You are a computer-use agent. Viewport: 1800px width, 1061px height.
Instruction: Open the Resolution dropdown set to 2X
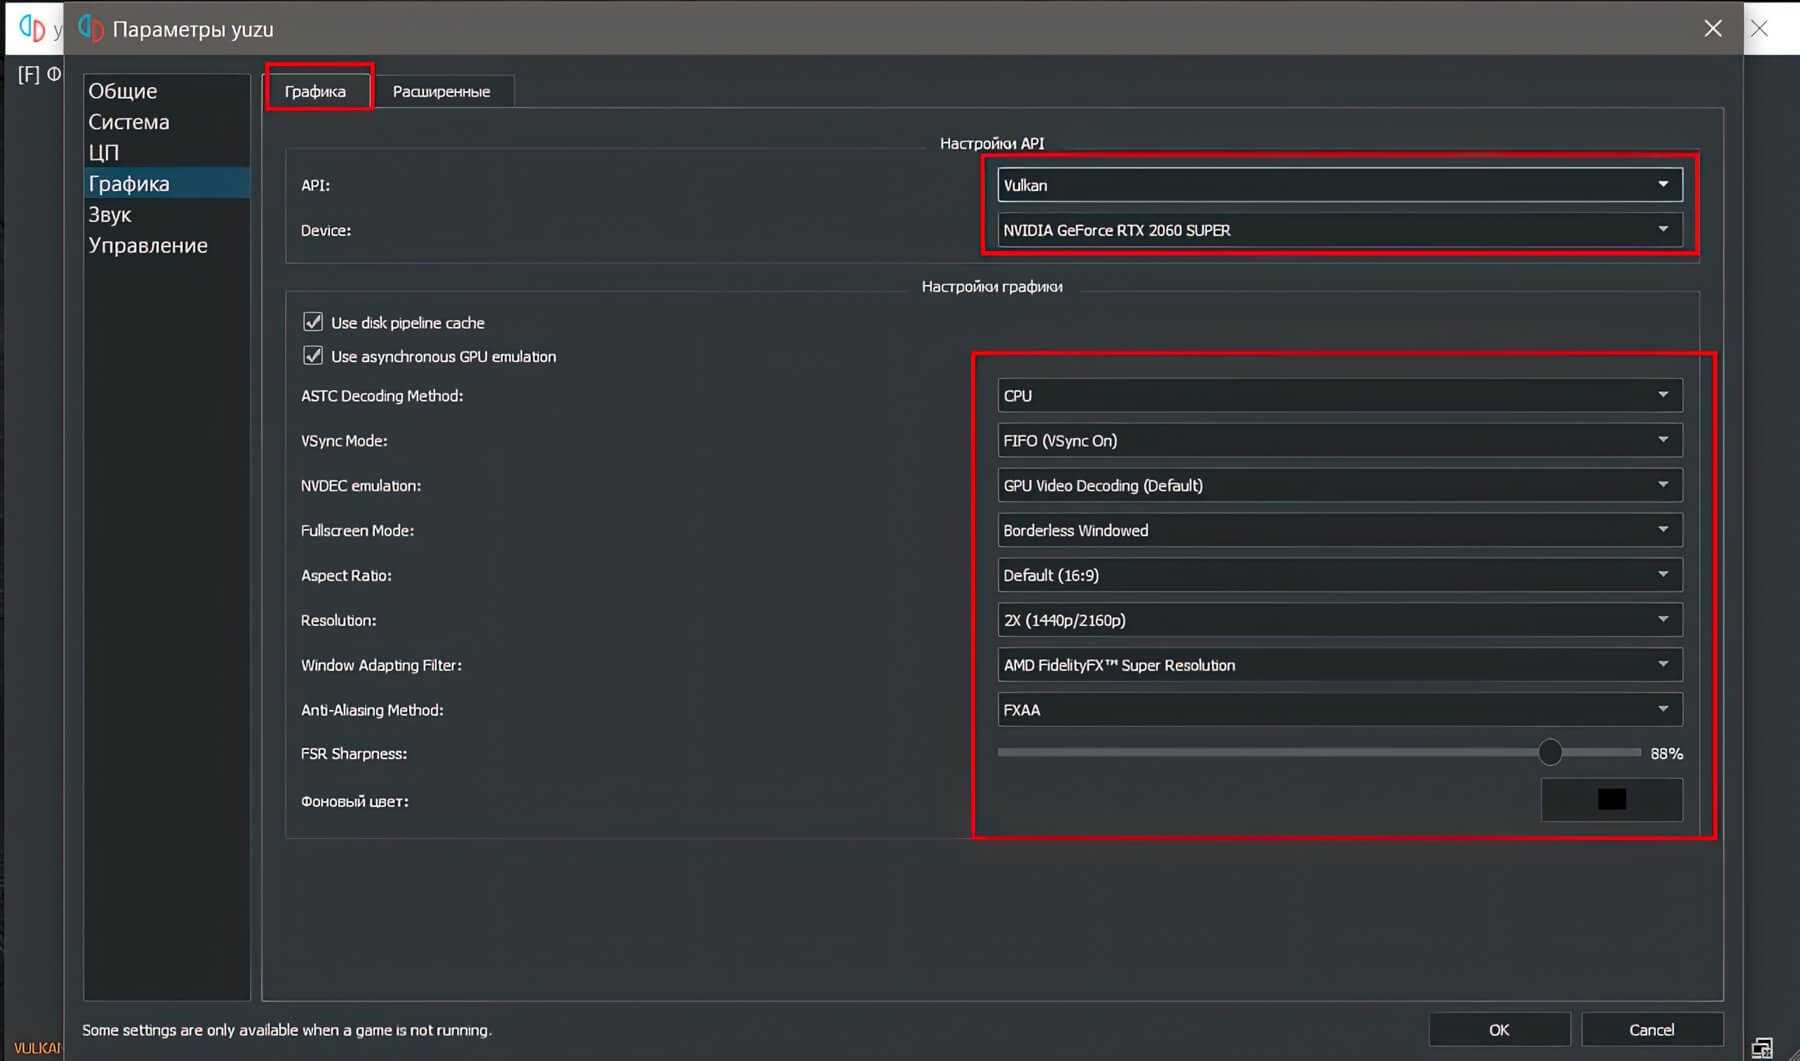tap(1339, 620)
